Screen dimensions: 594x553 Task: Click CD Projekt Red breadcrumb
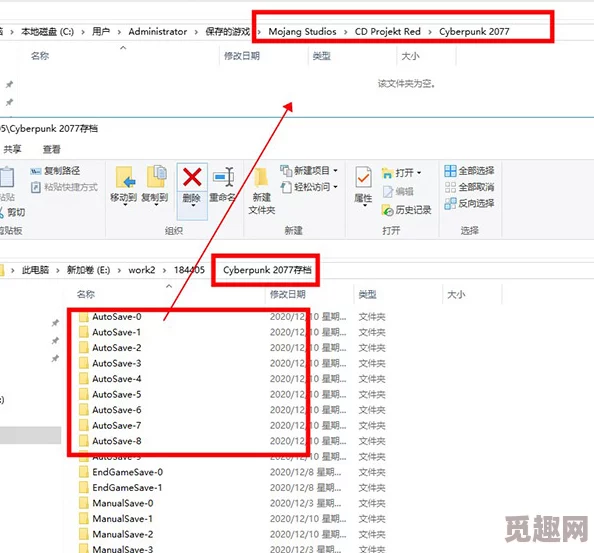(x=388, y=31)
